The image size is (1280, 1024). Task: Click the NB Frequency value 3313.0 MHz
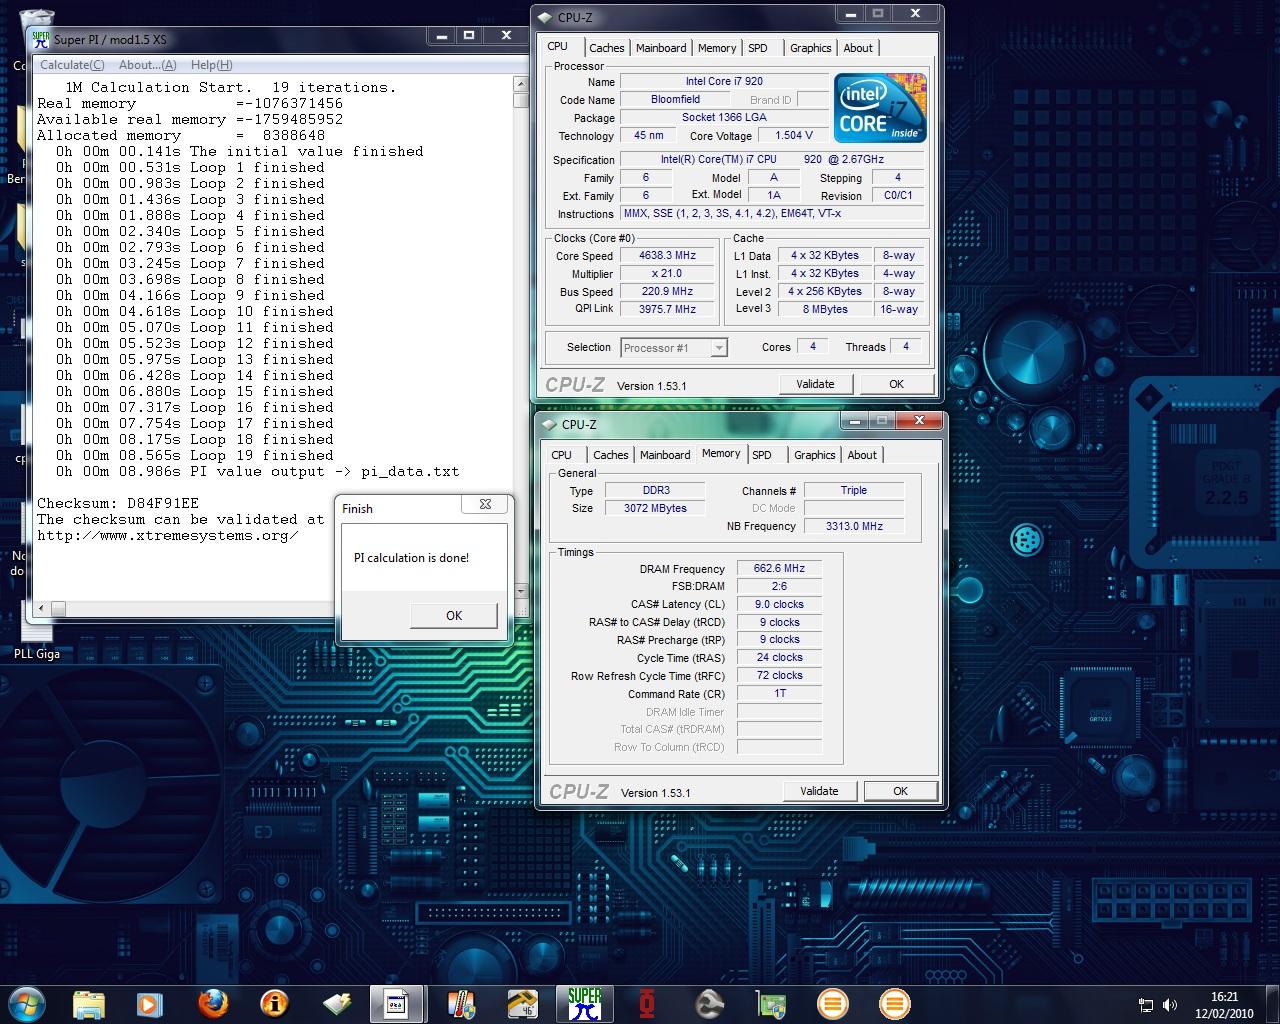pos(854,526)
